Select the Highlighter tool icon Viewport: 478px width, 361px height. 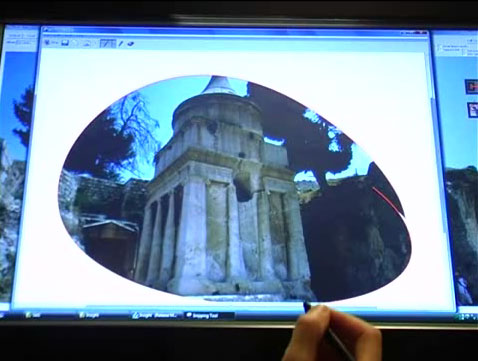pyautogui.click(x=121, y=43)
